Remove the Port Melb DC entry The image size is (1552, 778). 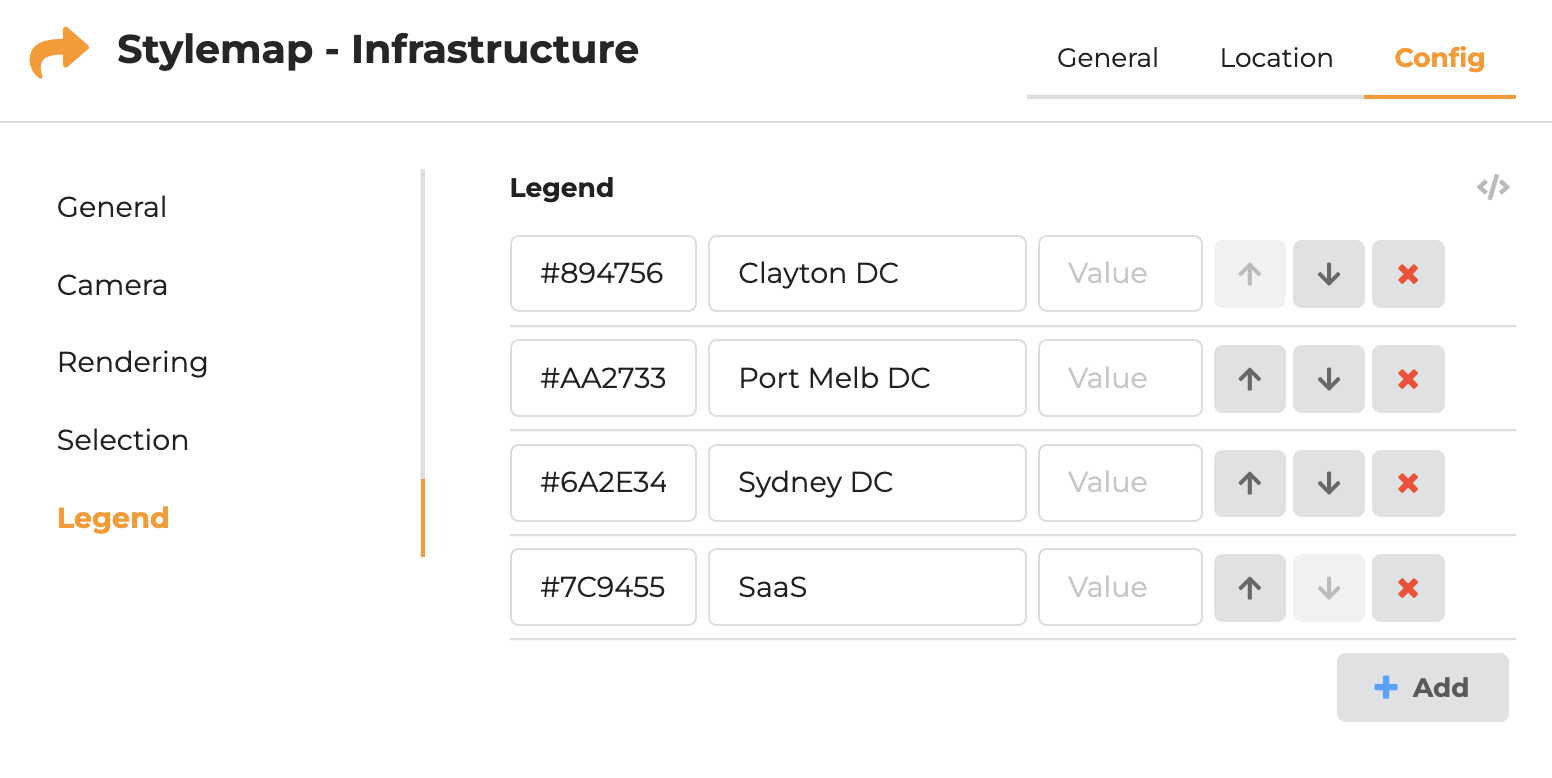click(1408, 379)
